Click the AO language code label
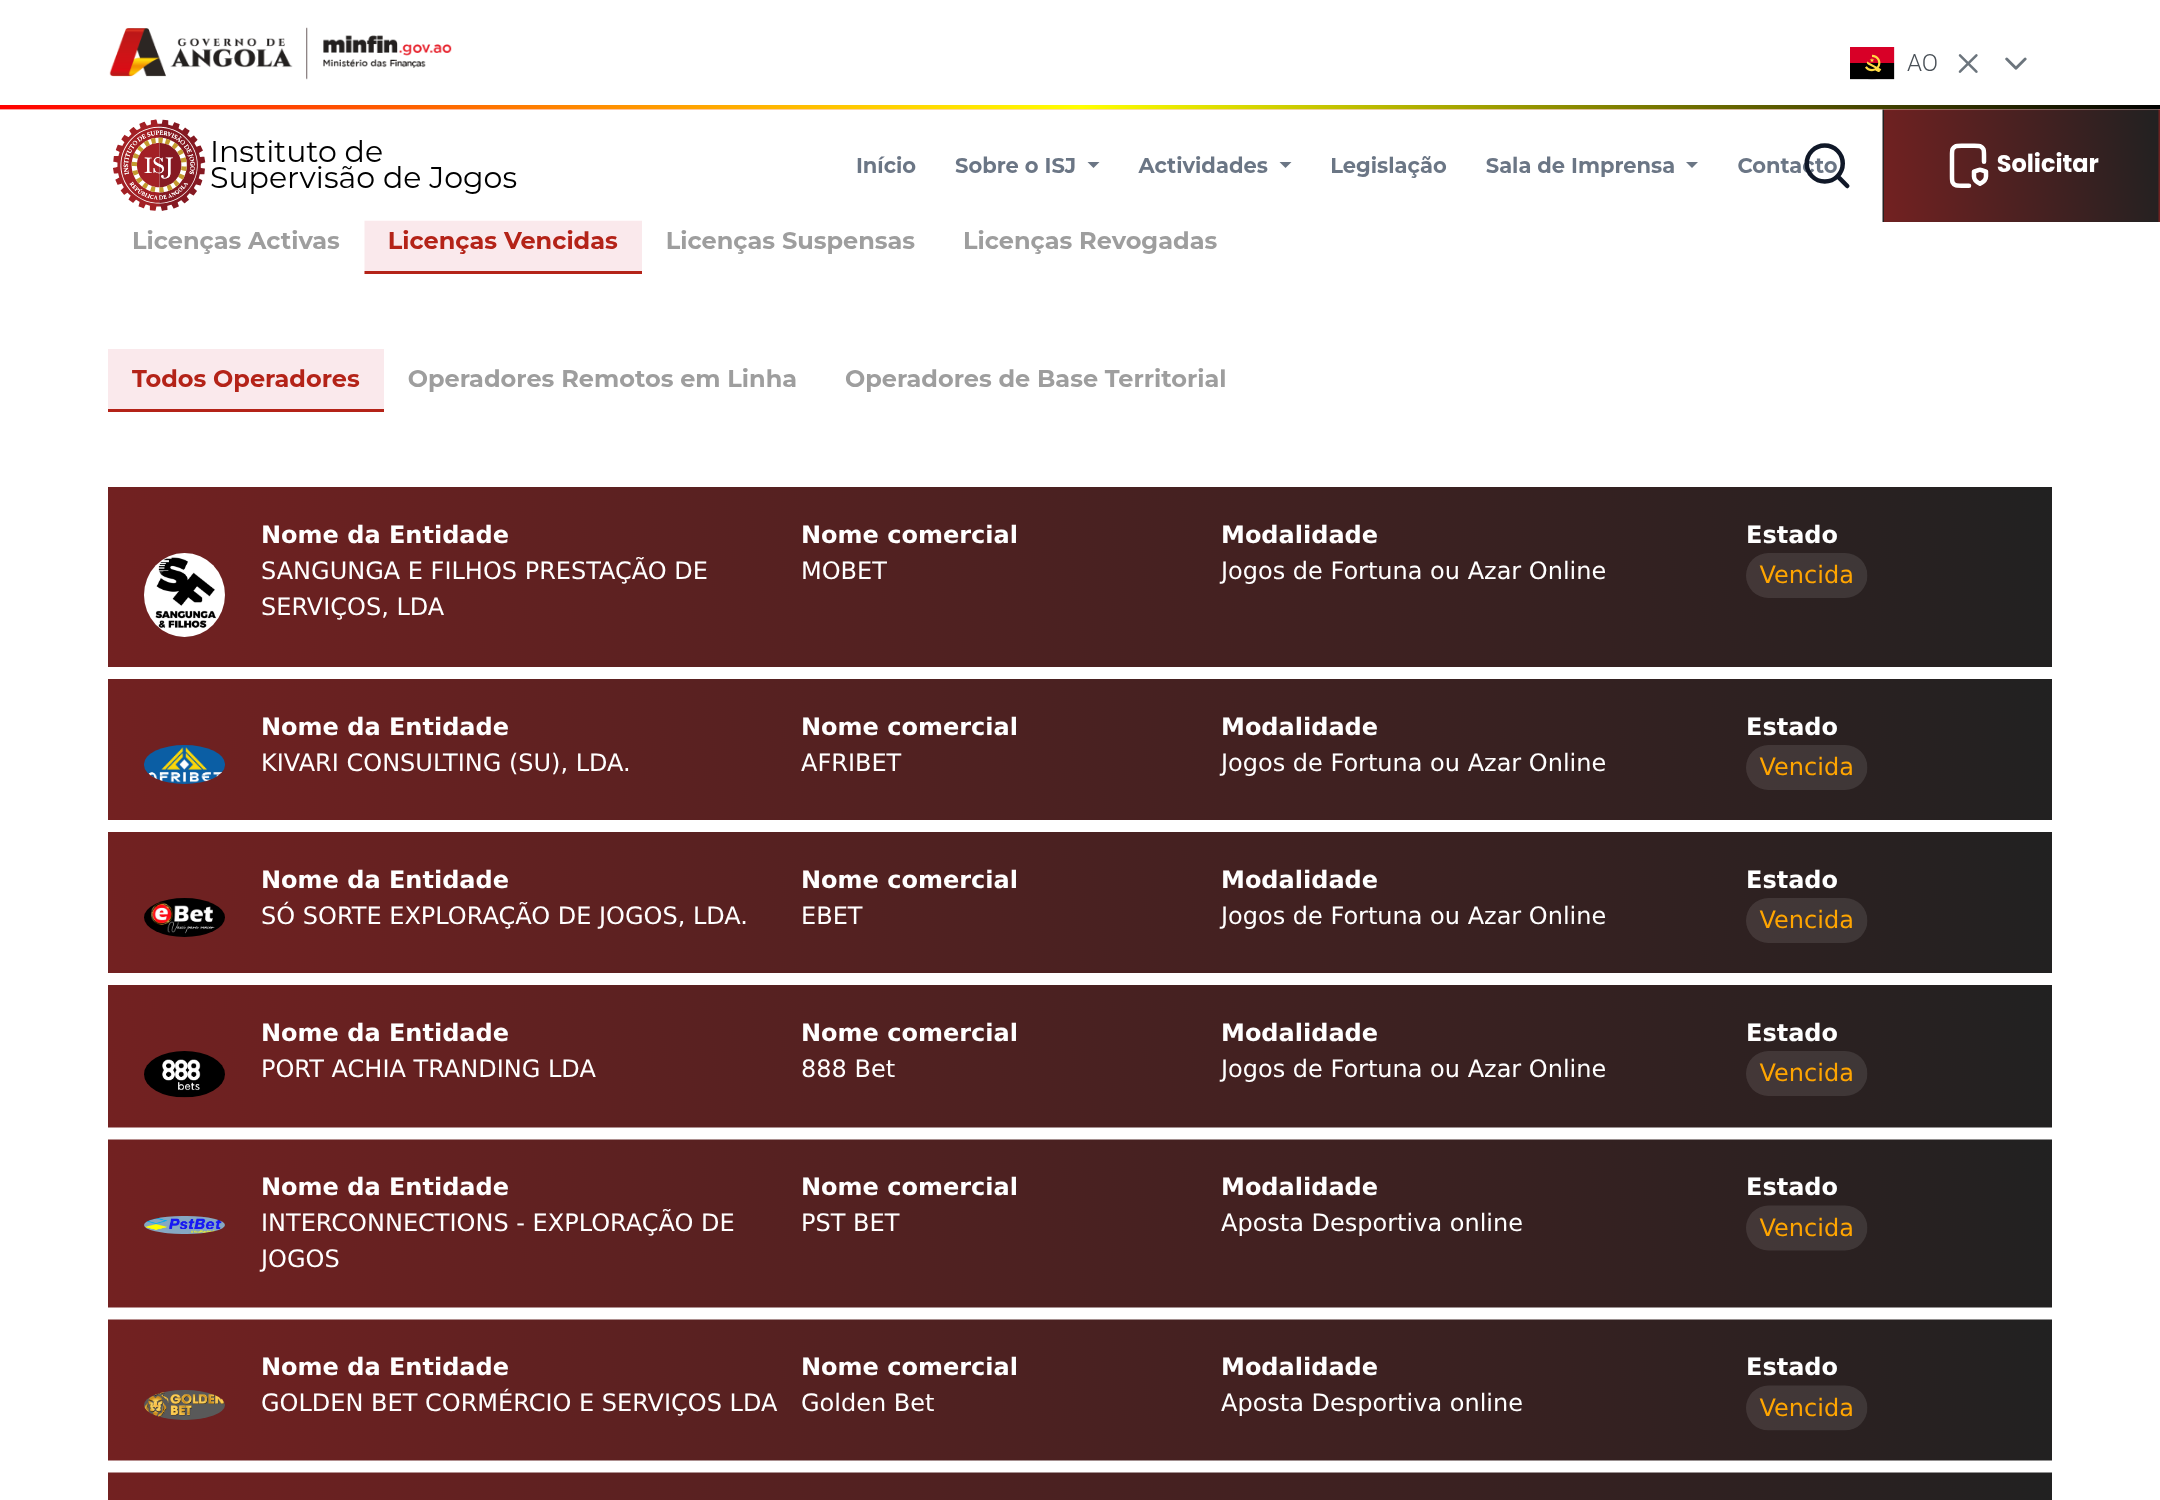 (1922, 63)
